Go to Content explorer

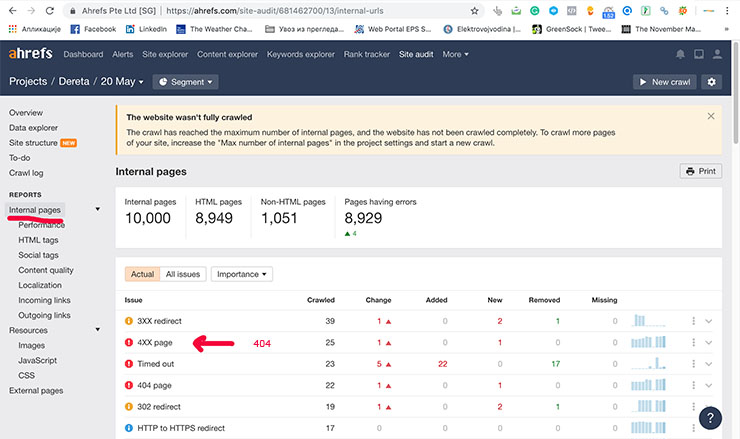pyautogui.click(x=227, y=54)
